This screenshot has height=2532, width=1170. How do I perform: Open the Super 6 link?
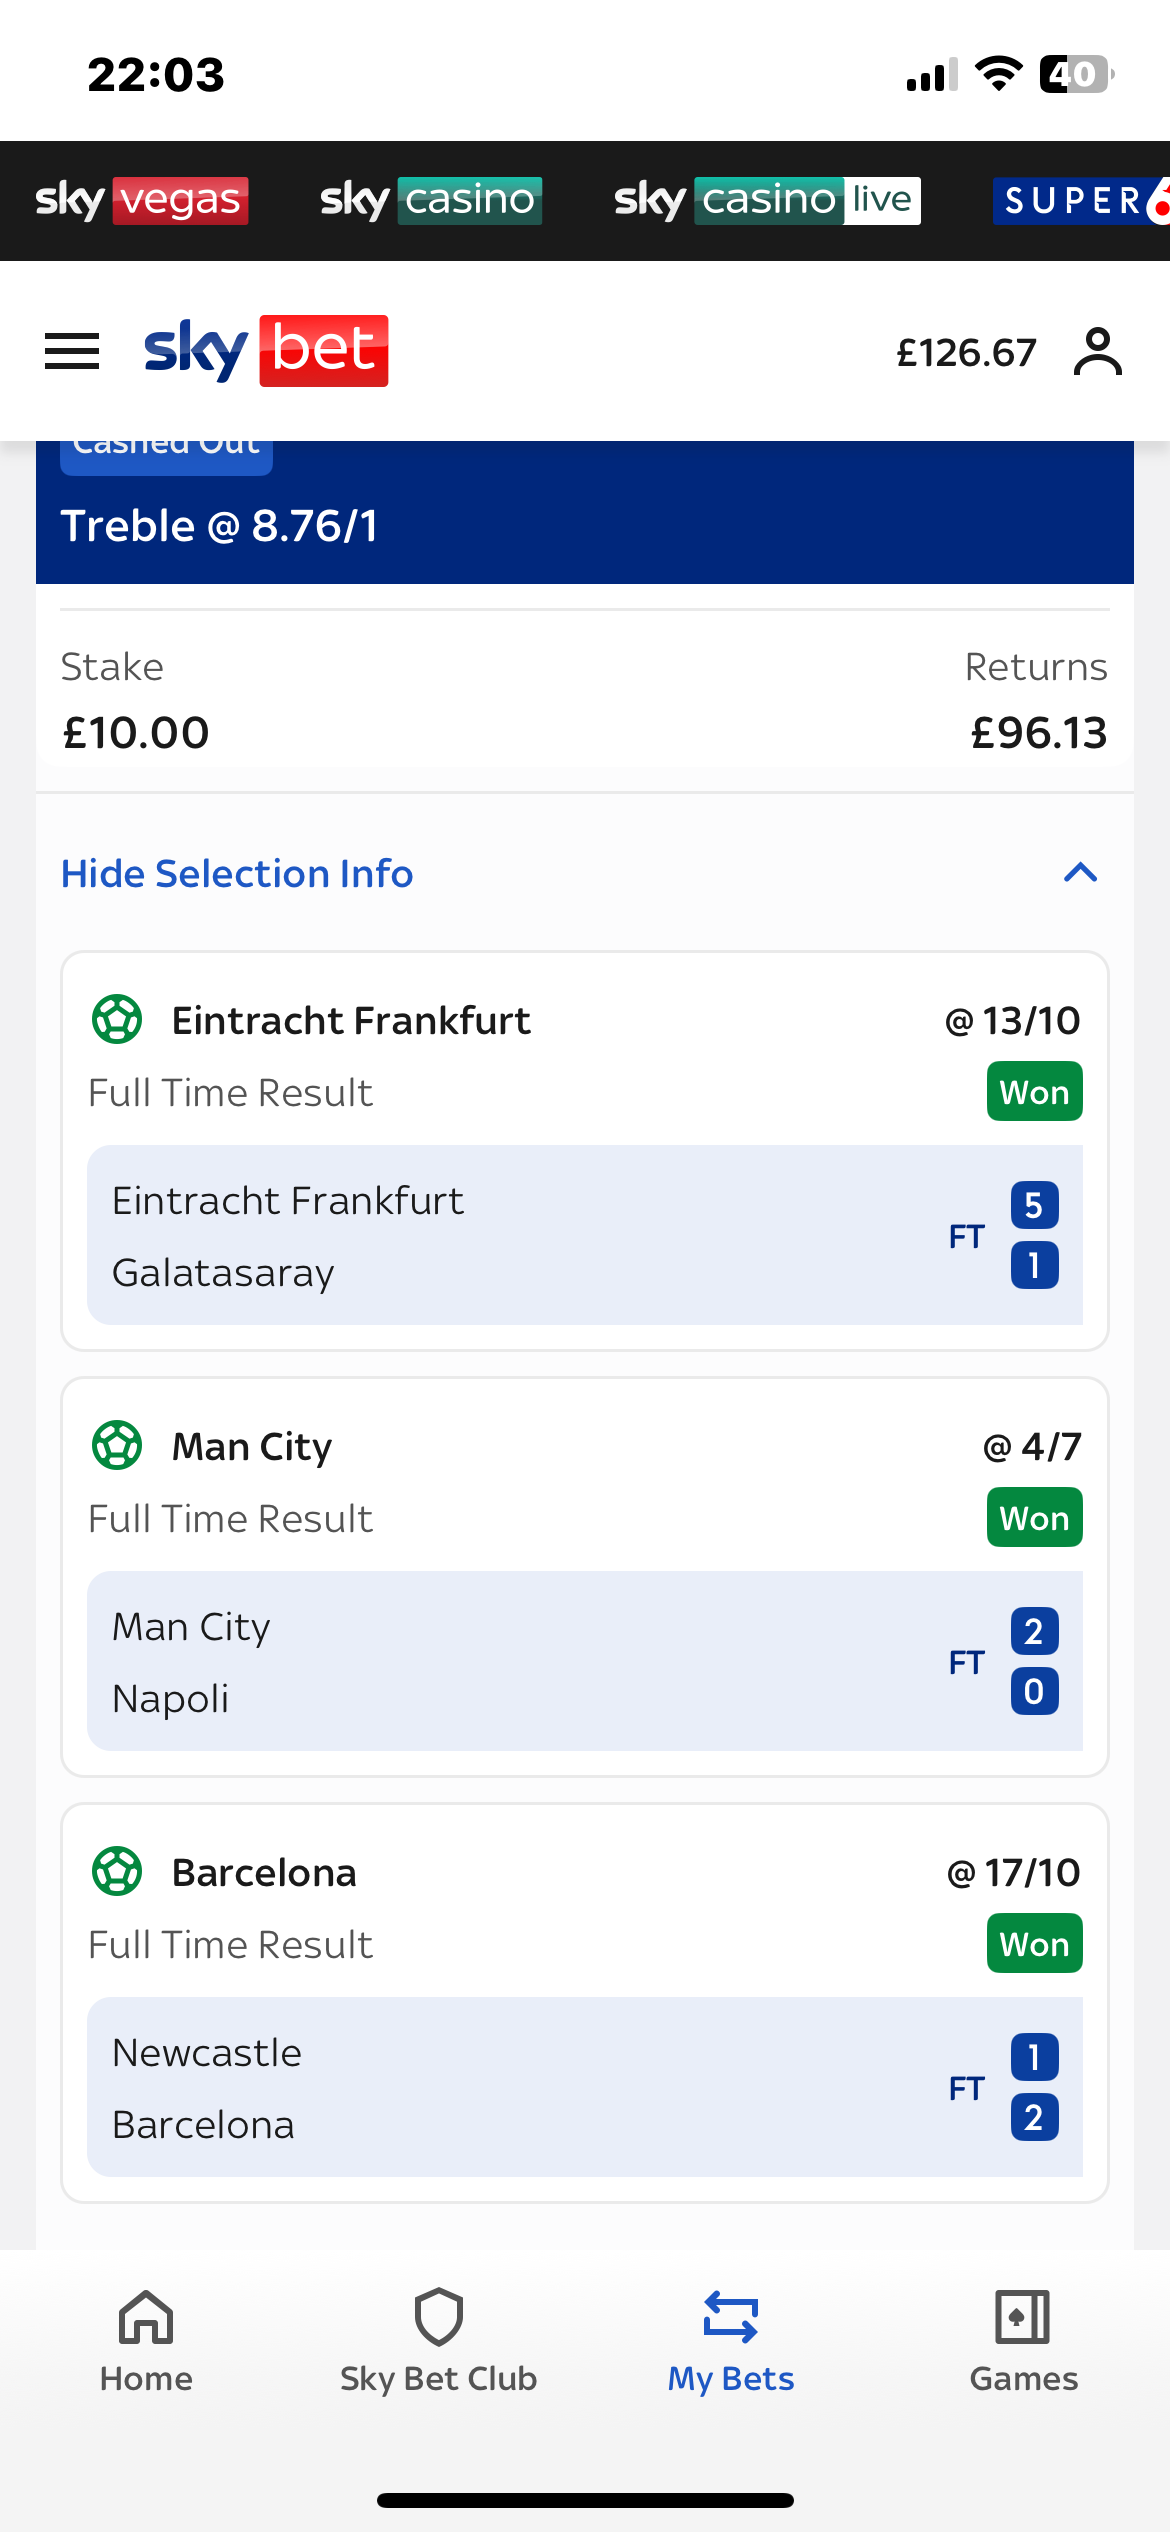click(1081, 200)
